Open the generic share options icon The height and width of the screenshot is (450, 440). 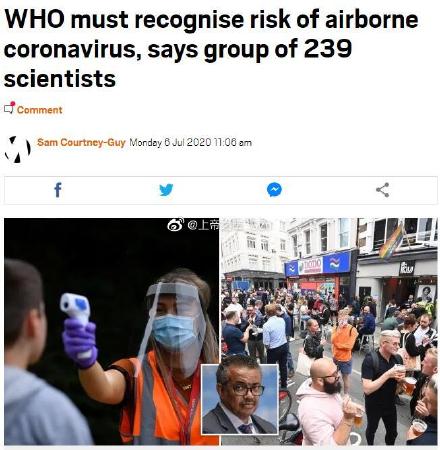[383, 190]
